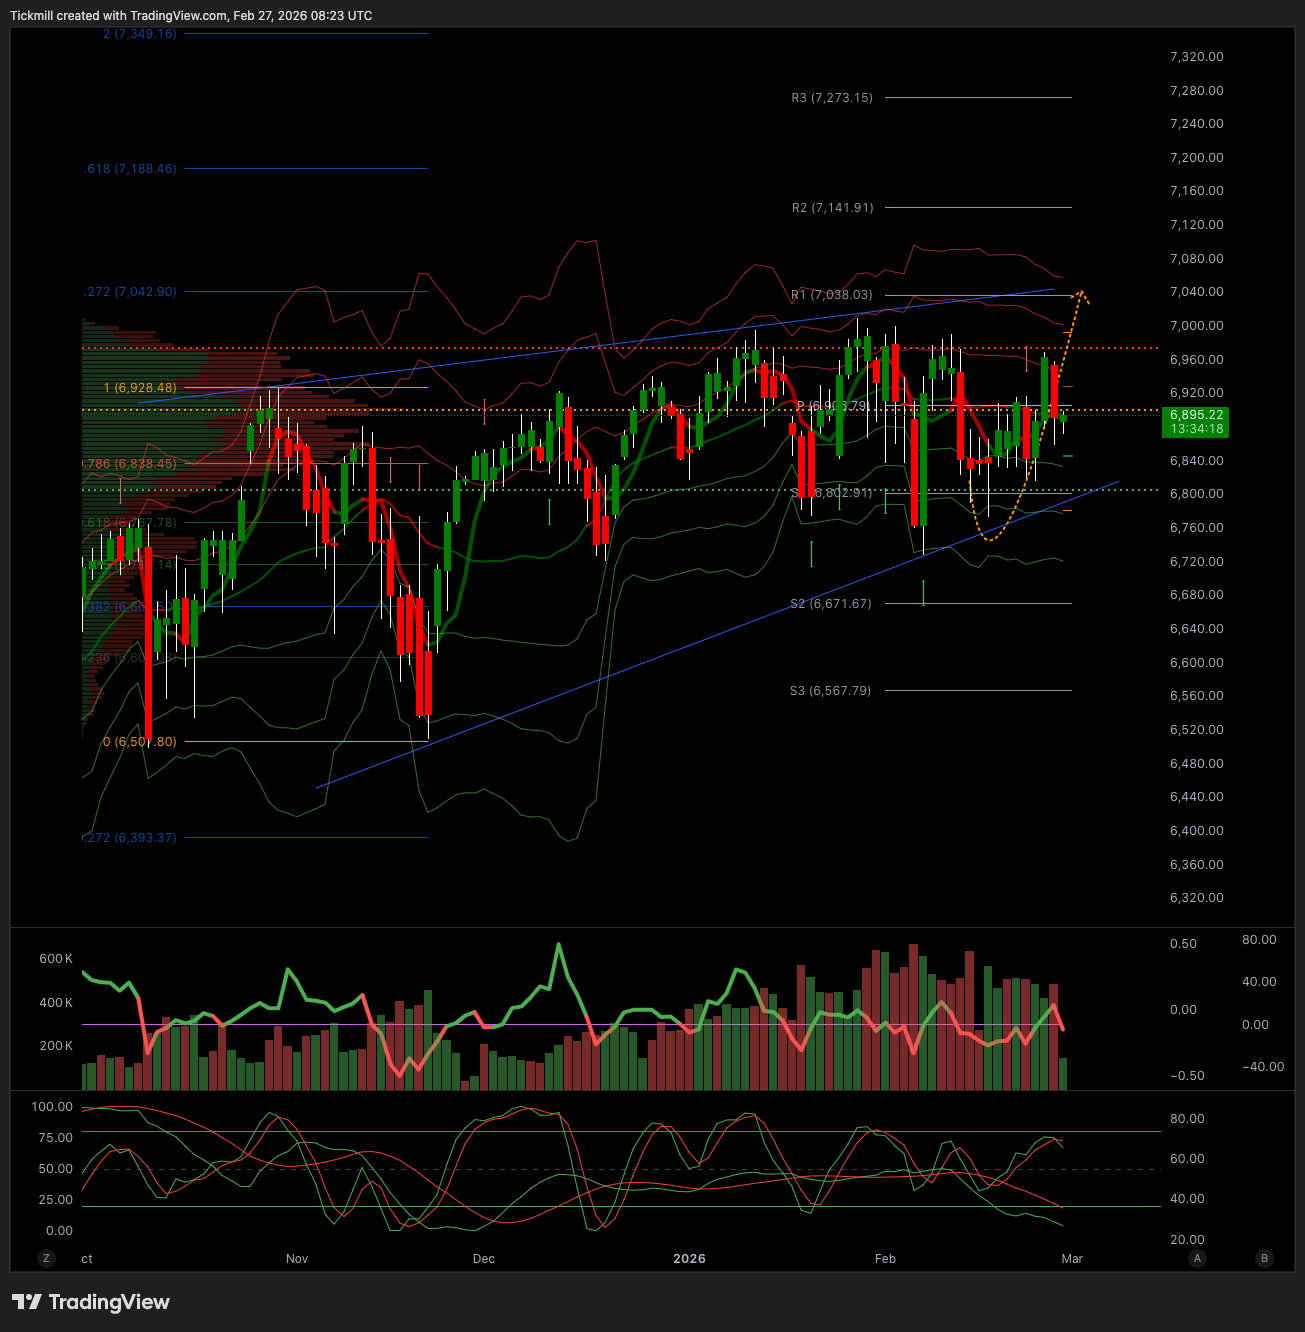Select the green current price label 6,895.22
This screenshot has width=1305, height=1332.
pos(1196,421)
